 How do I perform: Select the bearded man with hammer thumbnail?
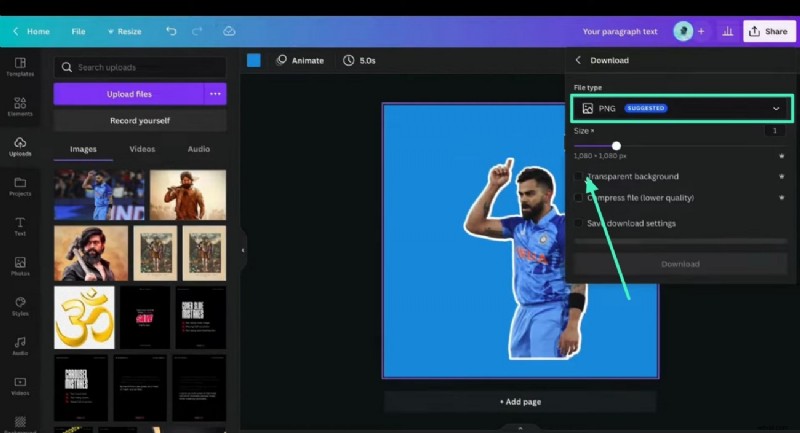click(91, 253)
